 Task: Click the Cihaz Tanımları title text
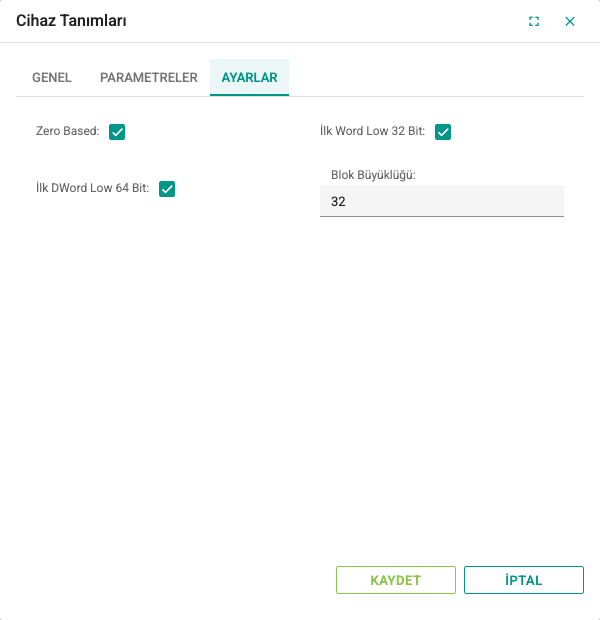[71, 21]
